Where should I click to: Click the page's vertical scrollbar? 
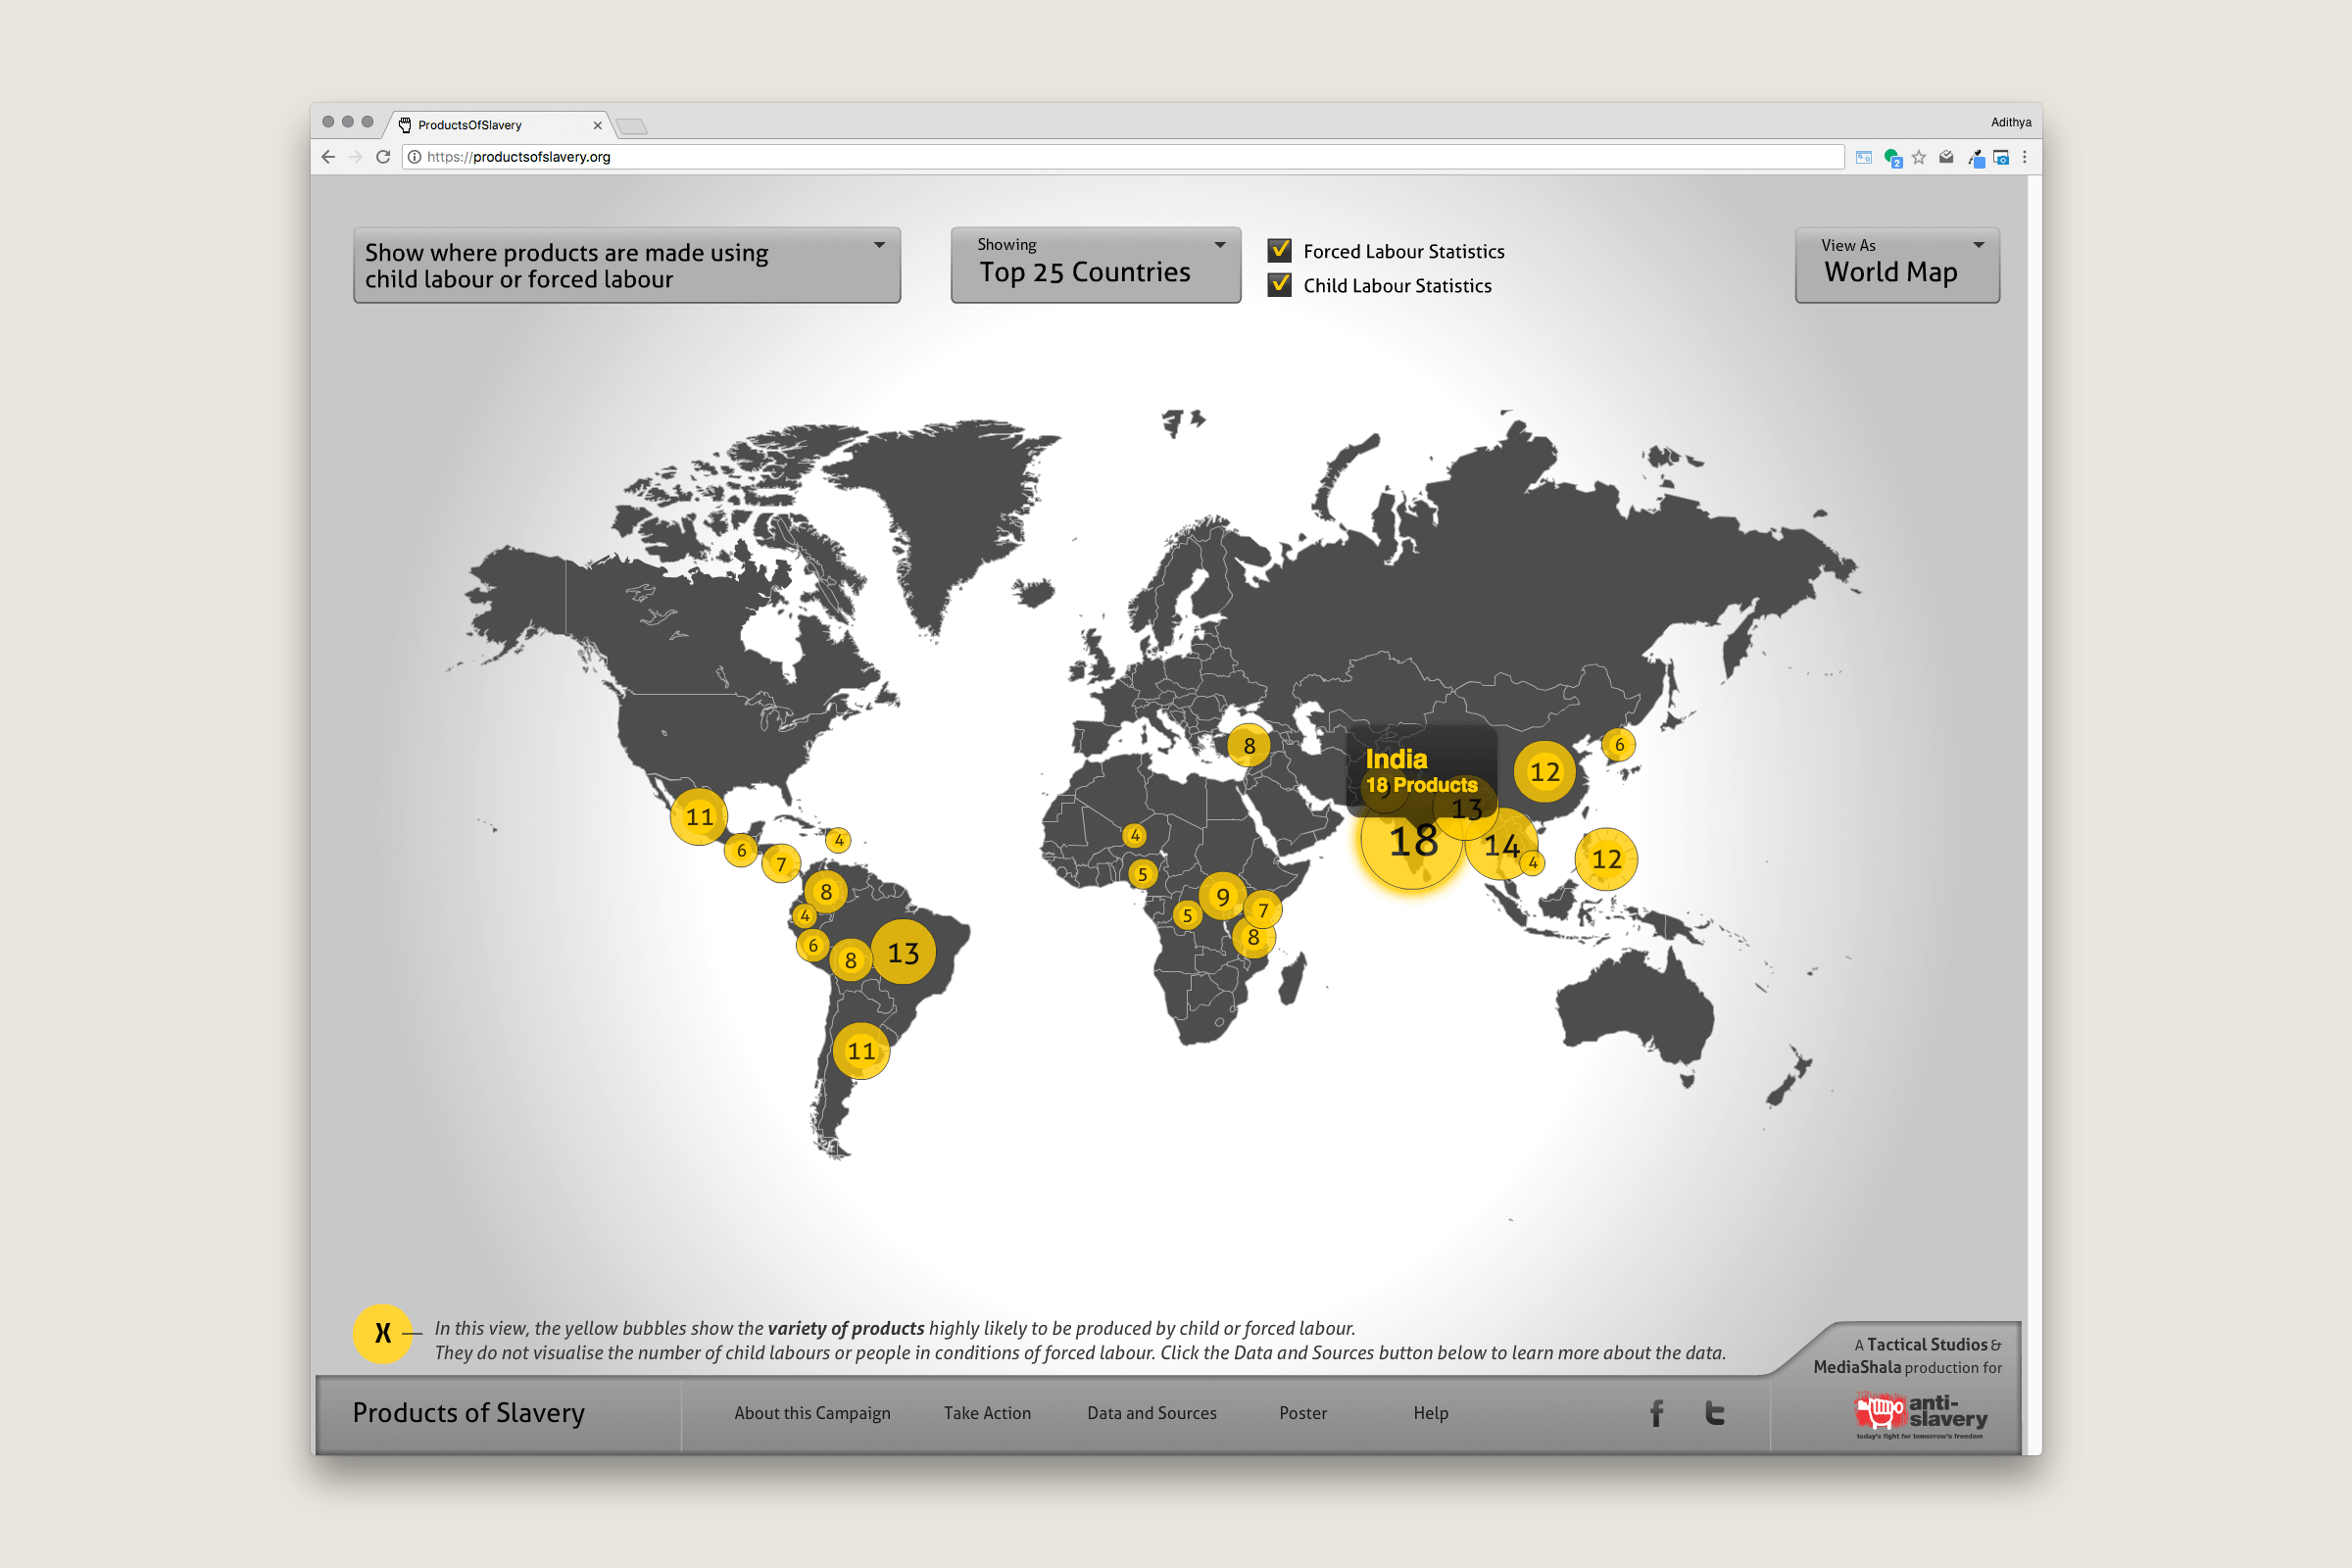(x=2035, y=814)
